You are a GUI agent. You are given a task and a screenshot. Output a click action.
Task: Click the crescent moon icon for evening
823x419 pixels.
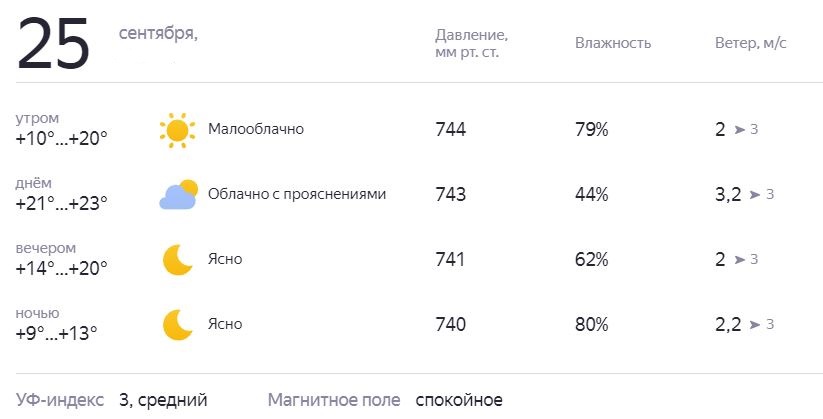pos(177,260)
